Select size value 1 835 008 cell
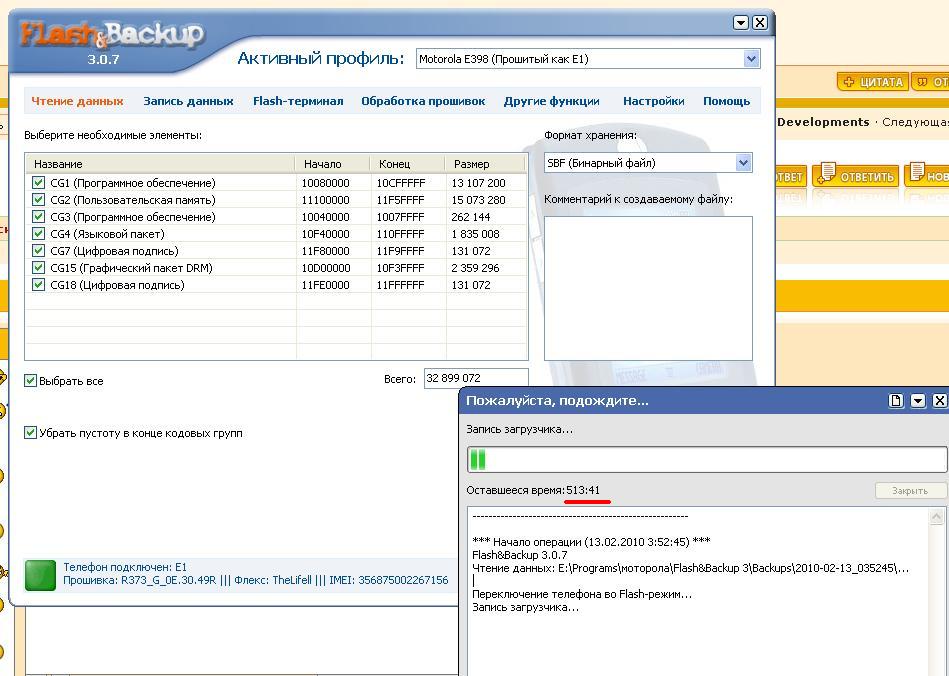The image size is (949, 676). [476, 234]
